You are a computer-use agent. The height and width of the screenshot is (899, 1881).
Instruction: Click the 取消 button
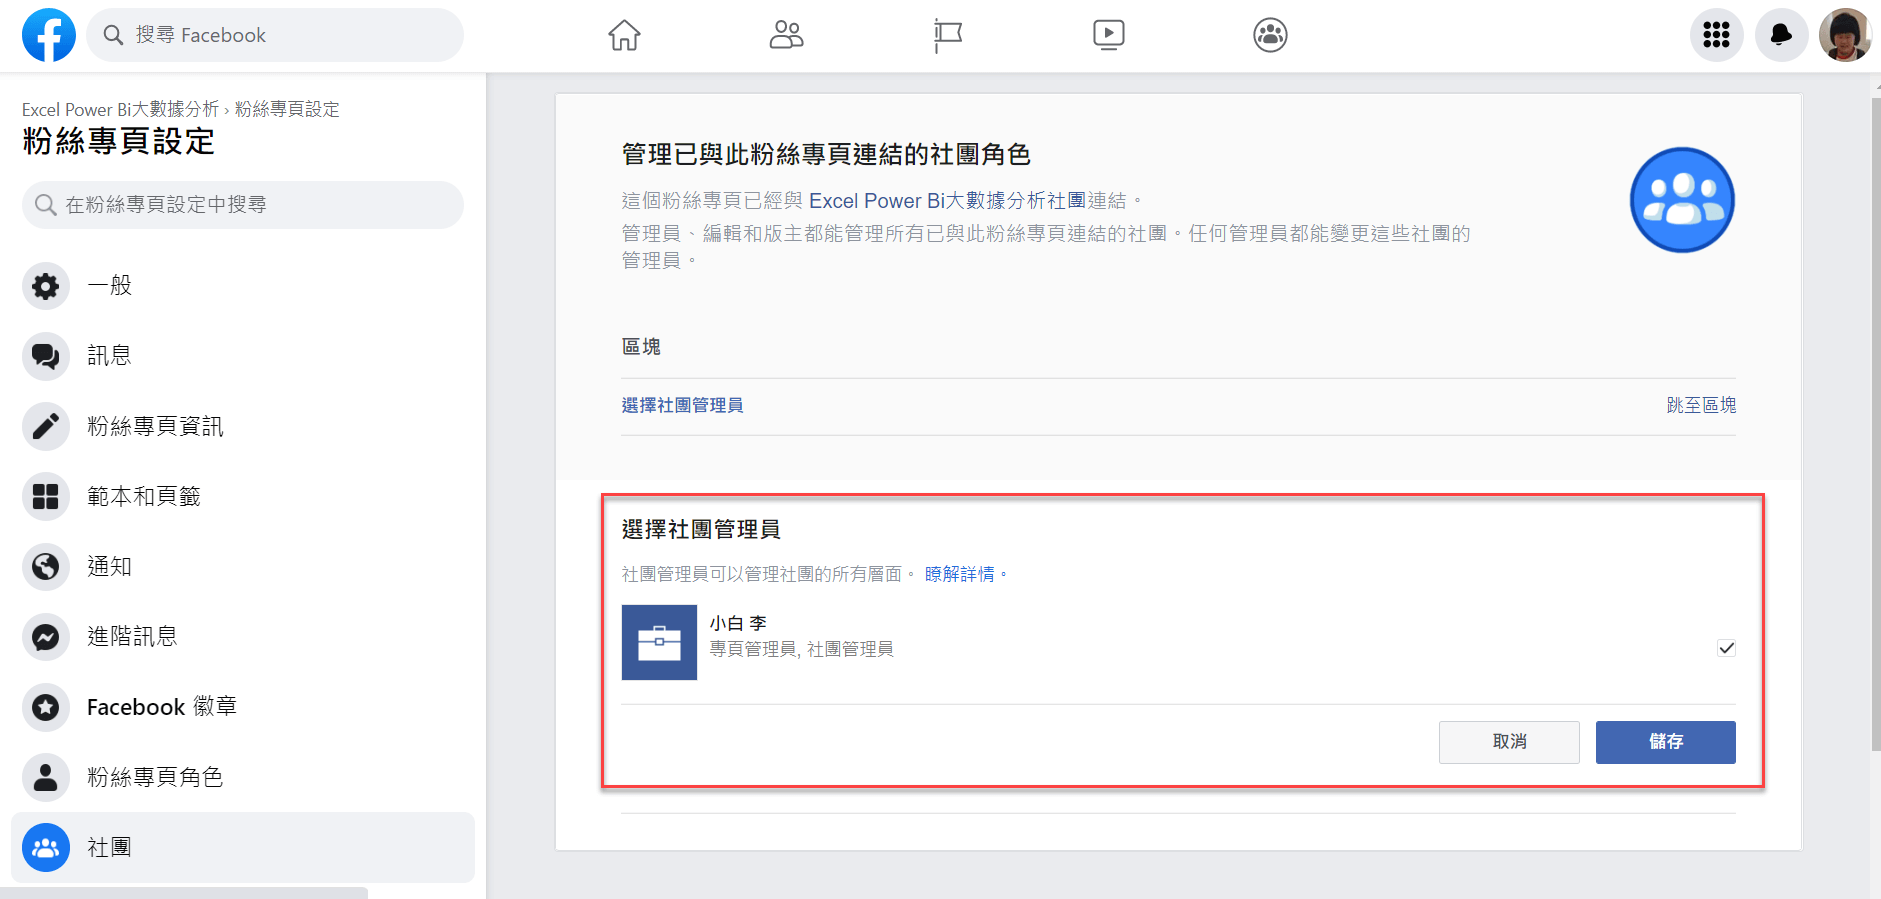coord(1509,742)
